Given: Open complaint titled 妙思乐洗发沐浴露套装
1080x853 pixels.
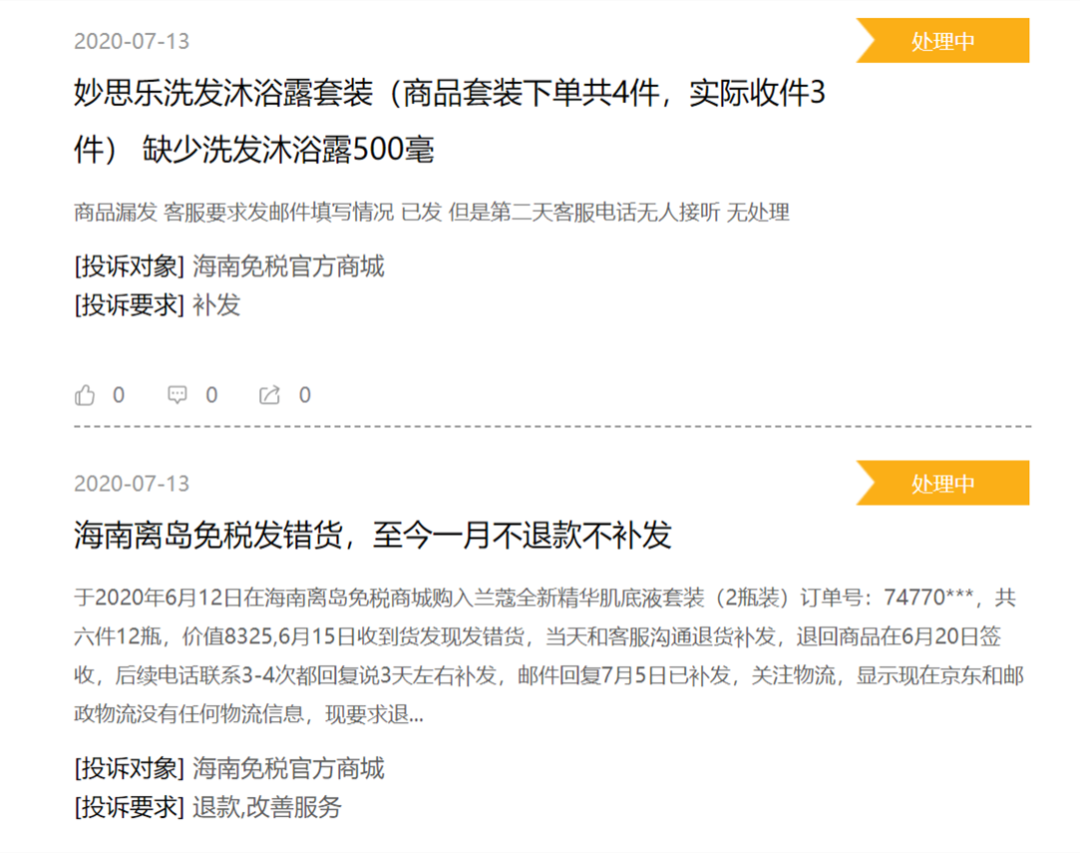Looking at the screenshot, I should (449, 121).
